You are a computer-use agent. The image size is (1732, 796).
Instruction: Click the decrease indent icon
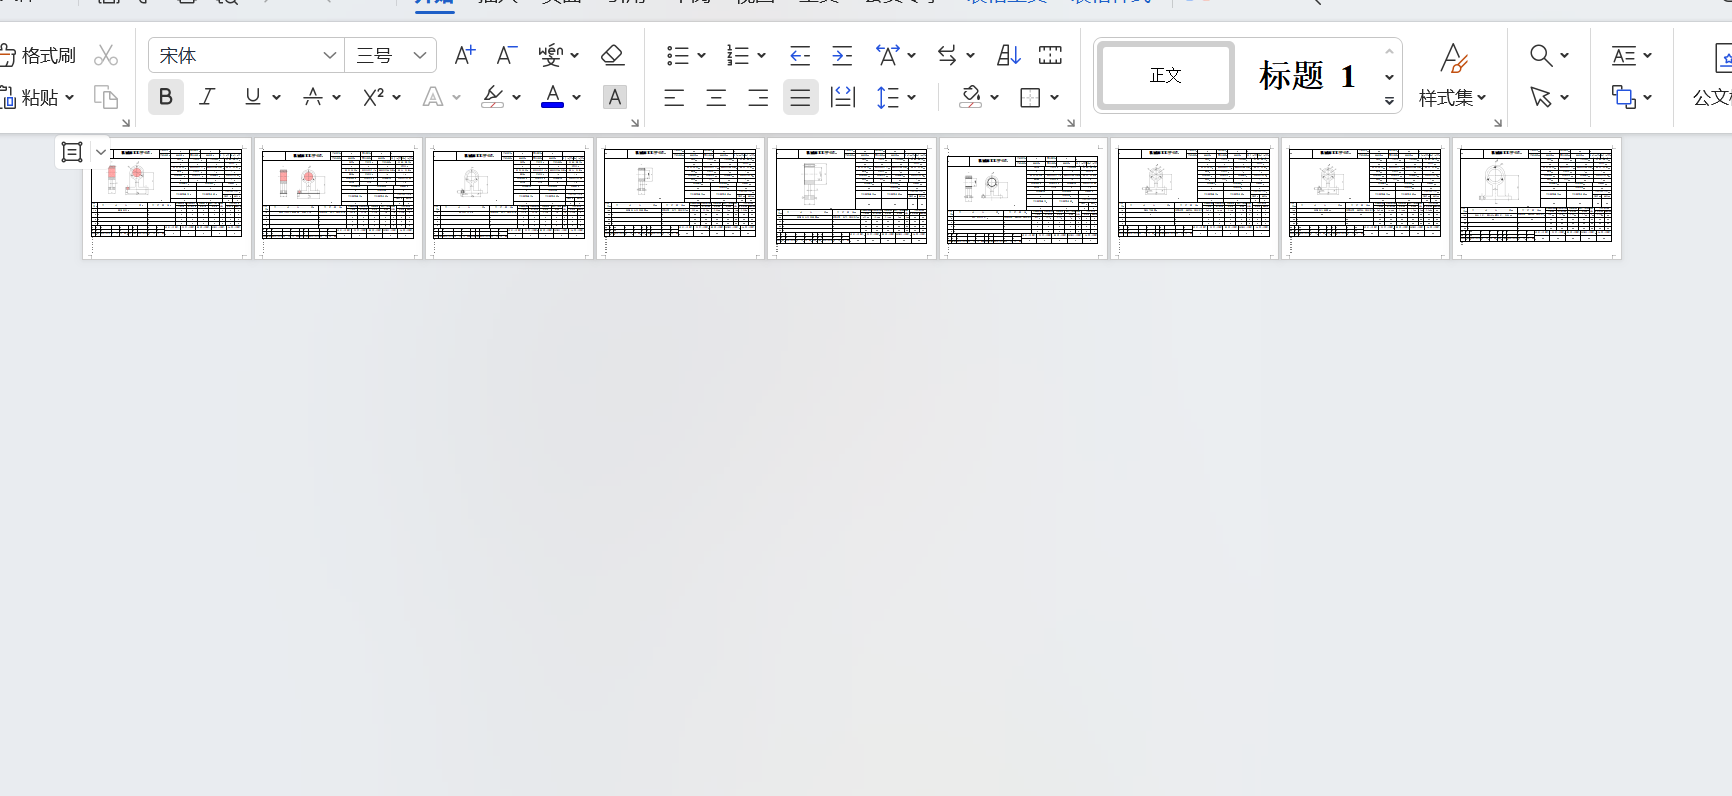click(x=800, y=55)
